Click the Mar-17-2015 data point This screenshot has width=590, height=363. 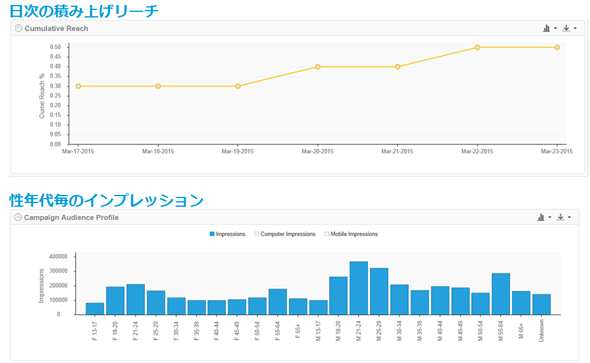pyautogui.click(x=78, y=86)
